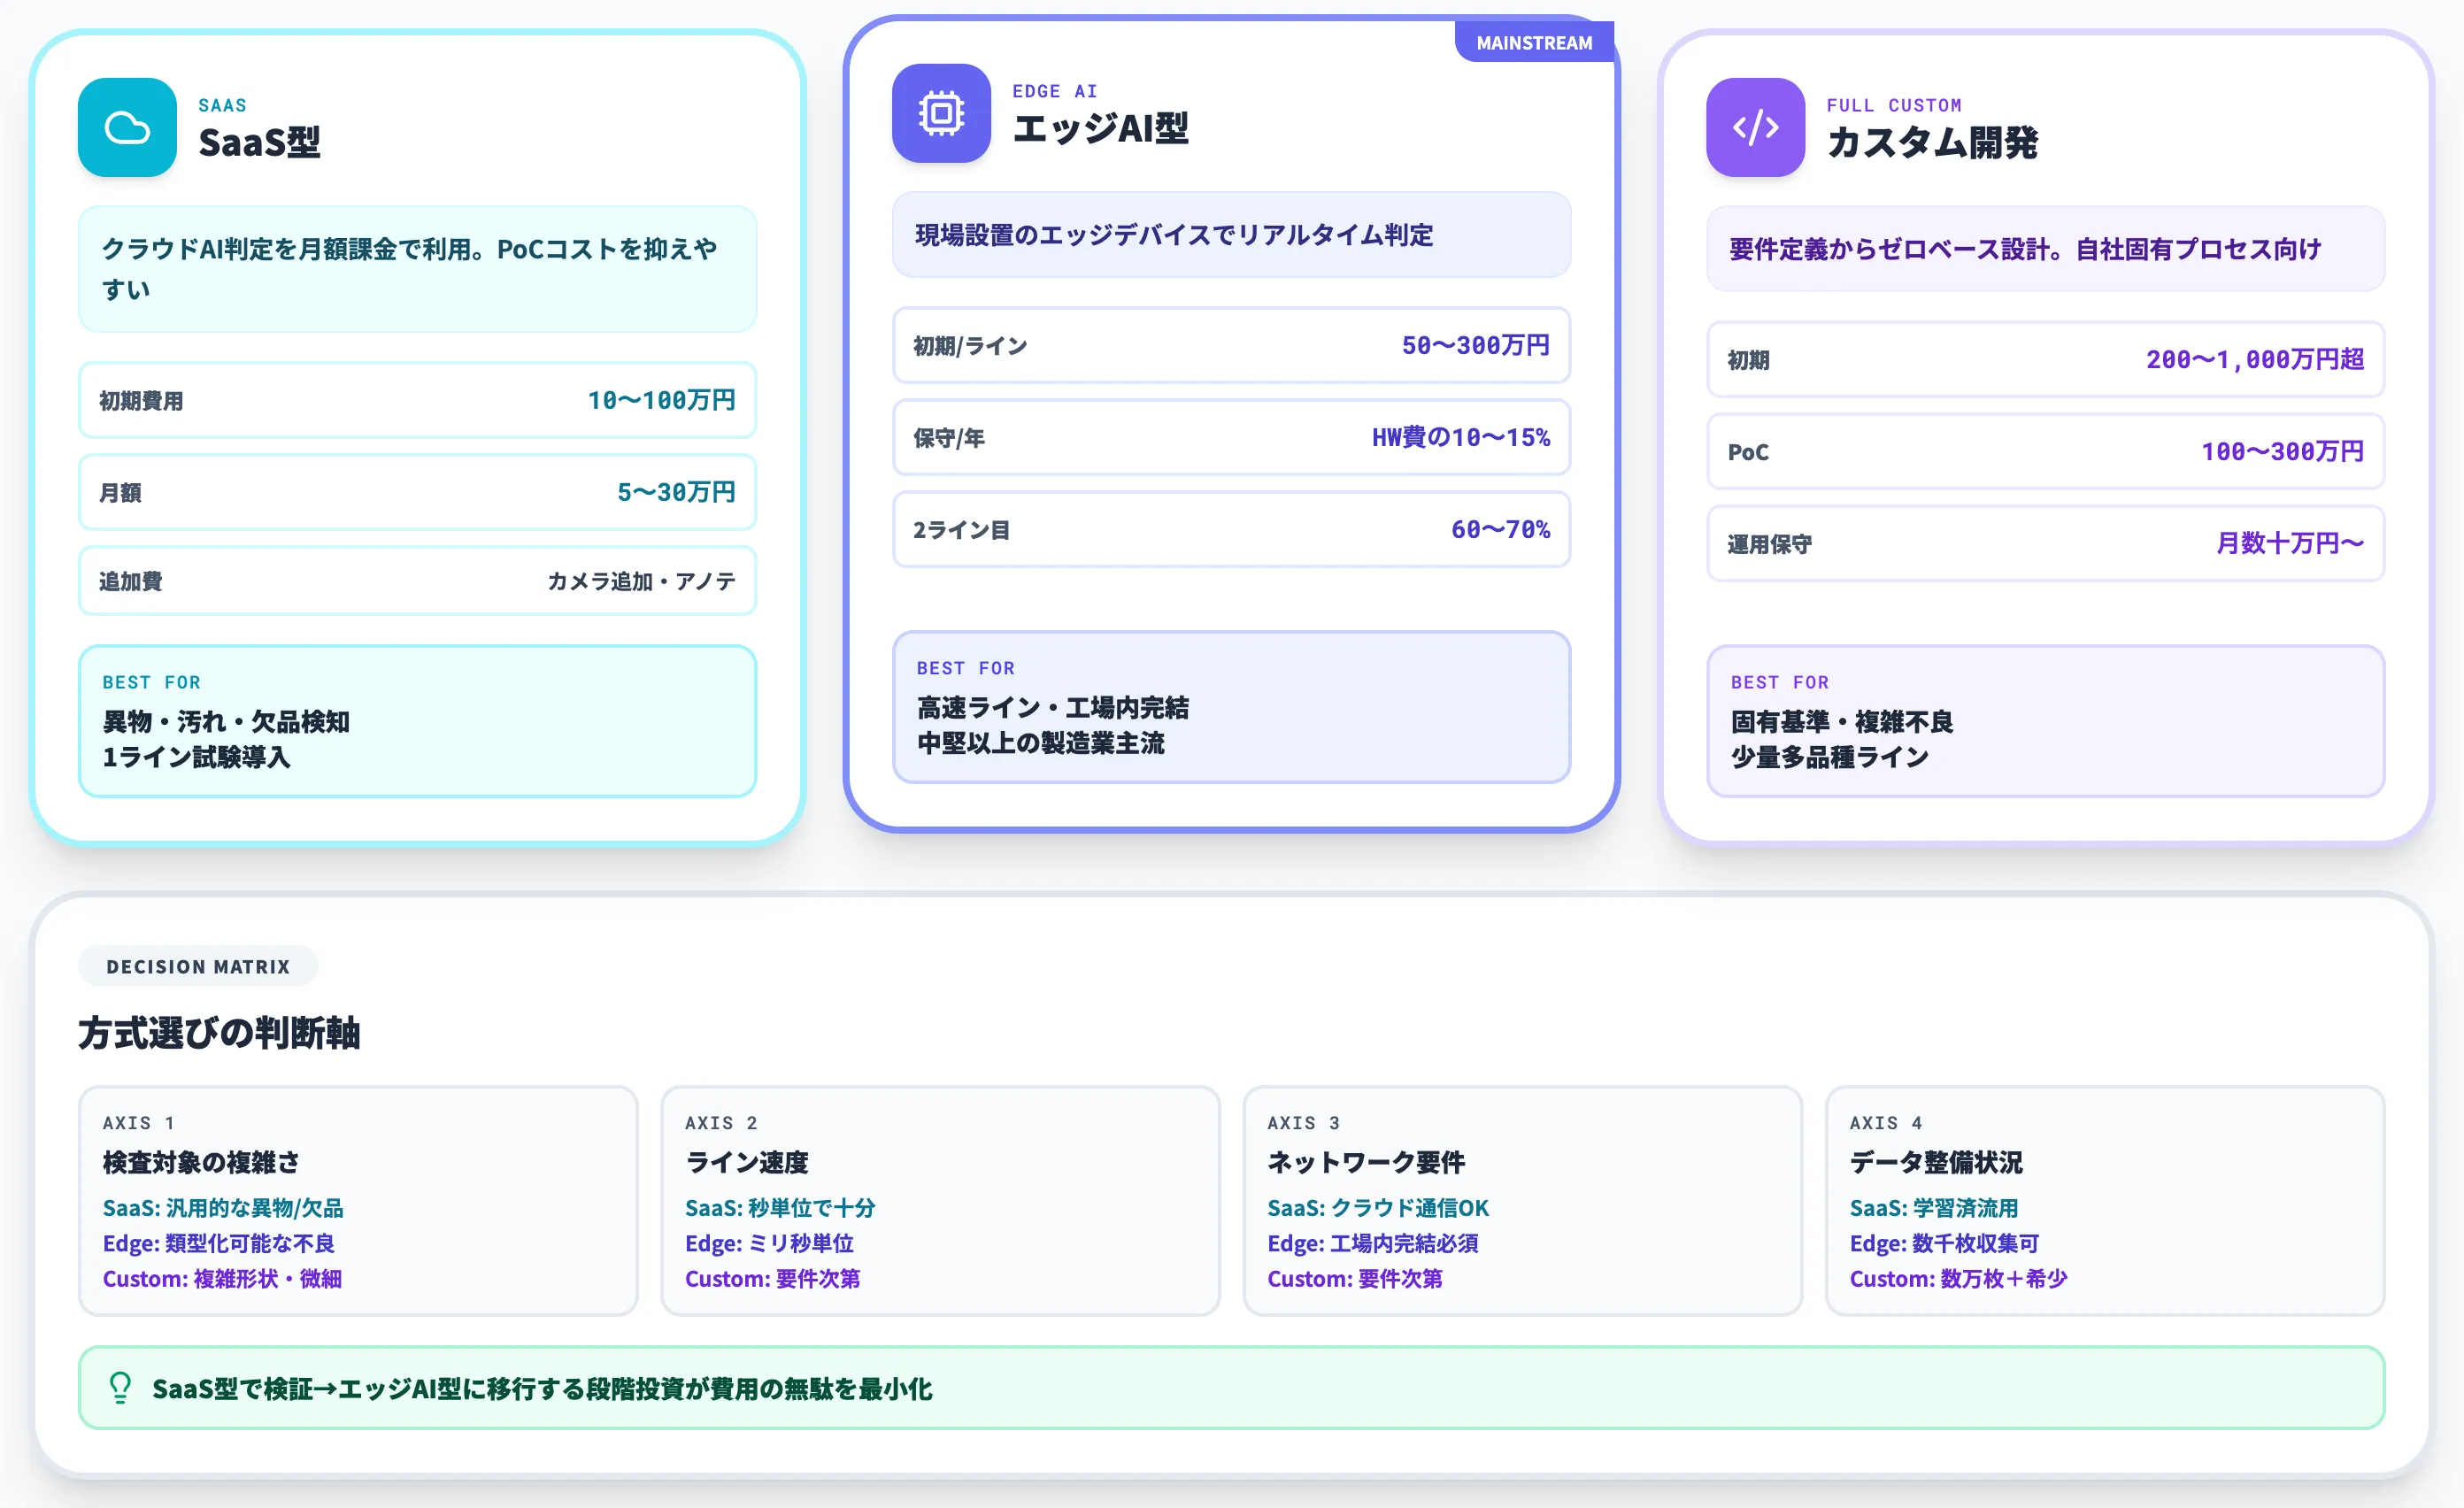
Task: Select the code icon on カスタム開発 card
Action: [x=1755, y=128]
